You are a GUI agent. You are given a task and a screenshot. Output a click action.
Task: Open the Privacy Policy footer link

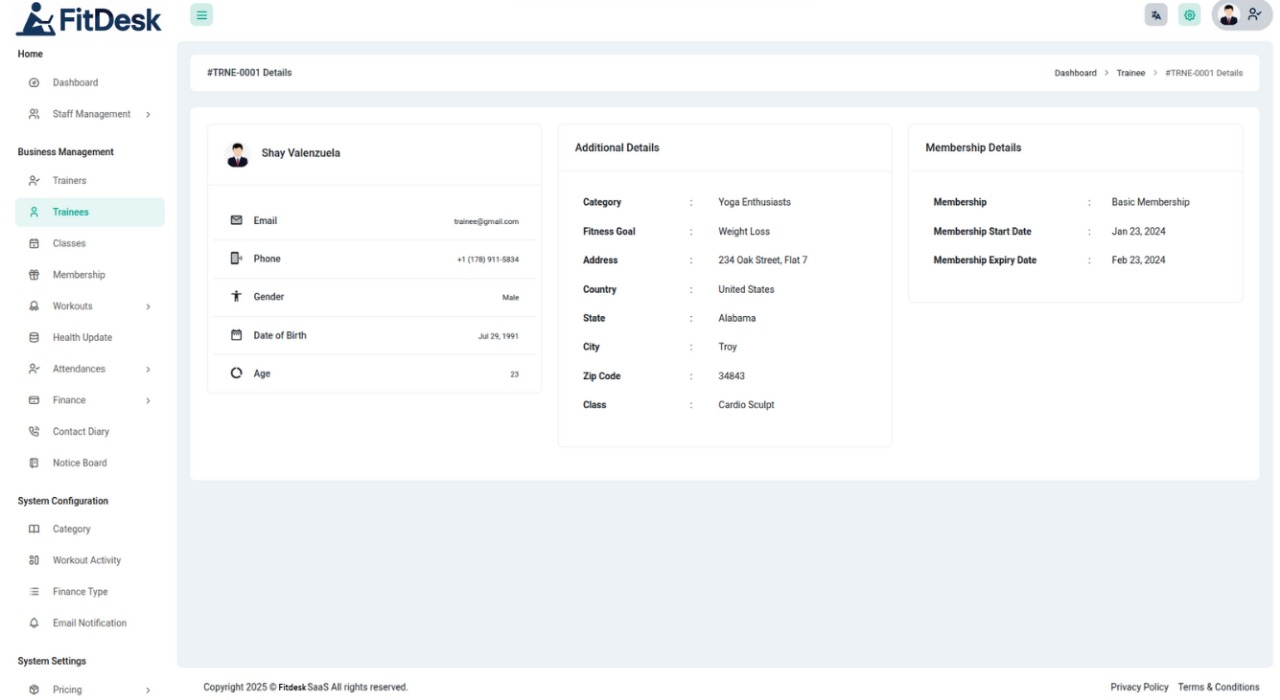(x=1139, y=687)
